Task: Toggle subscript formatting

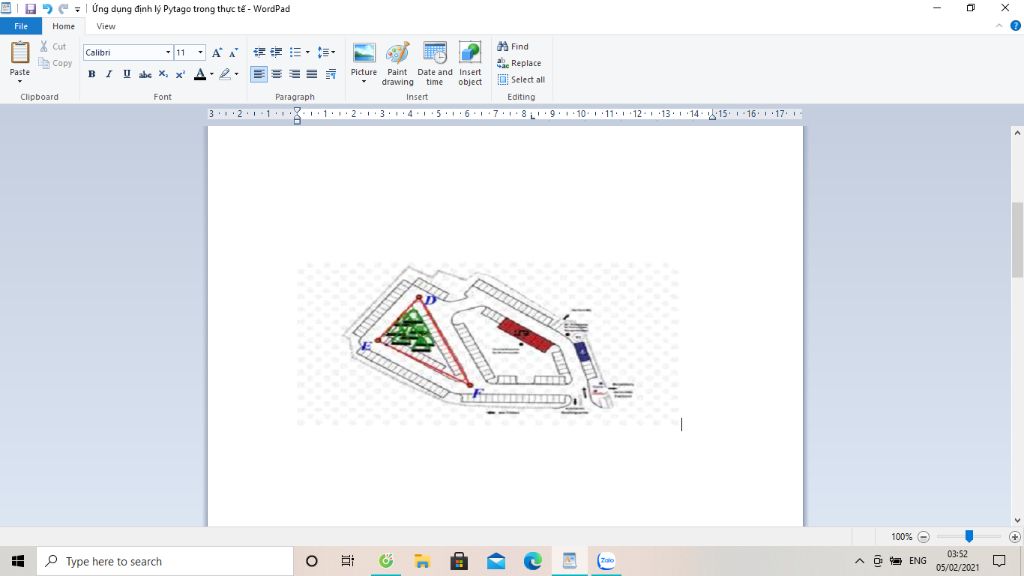Action: (163, 74)
